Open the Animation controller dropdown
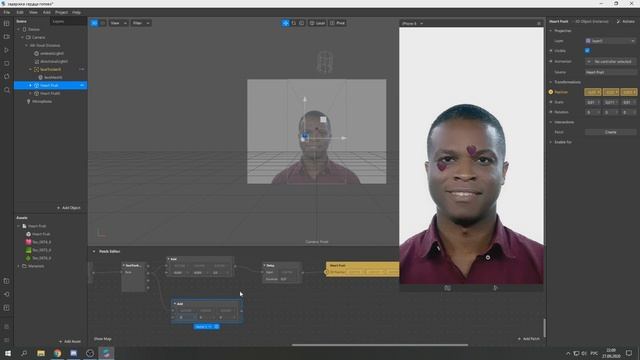This screenshot has width=640, height=360. (611, 61)
